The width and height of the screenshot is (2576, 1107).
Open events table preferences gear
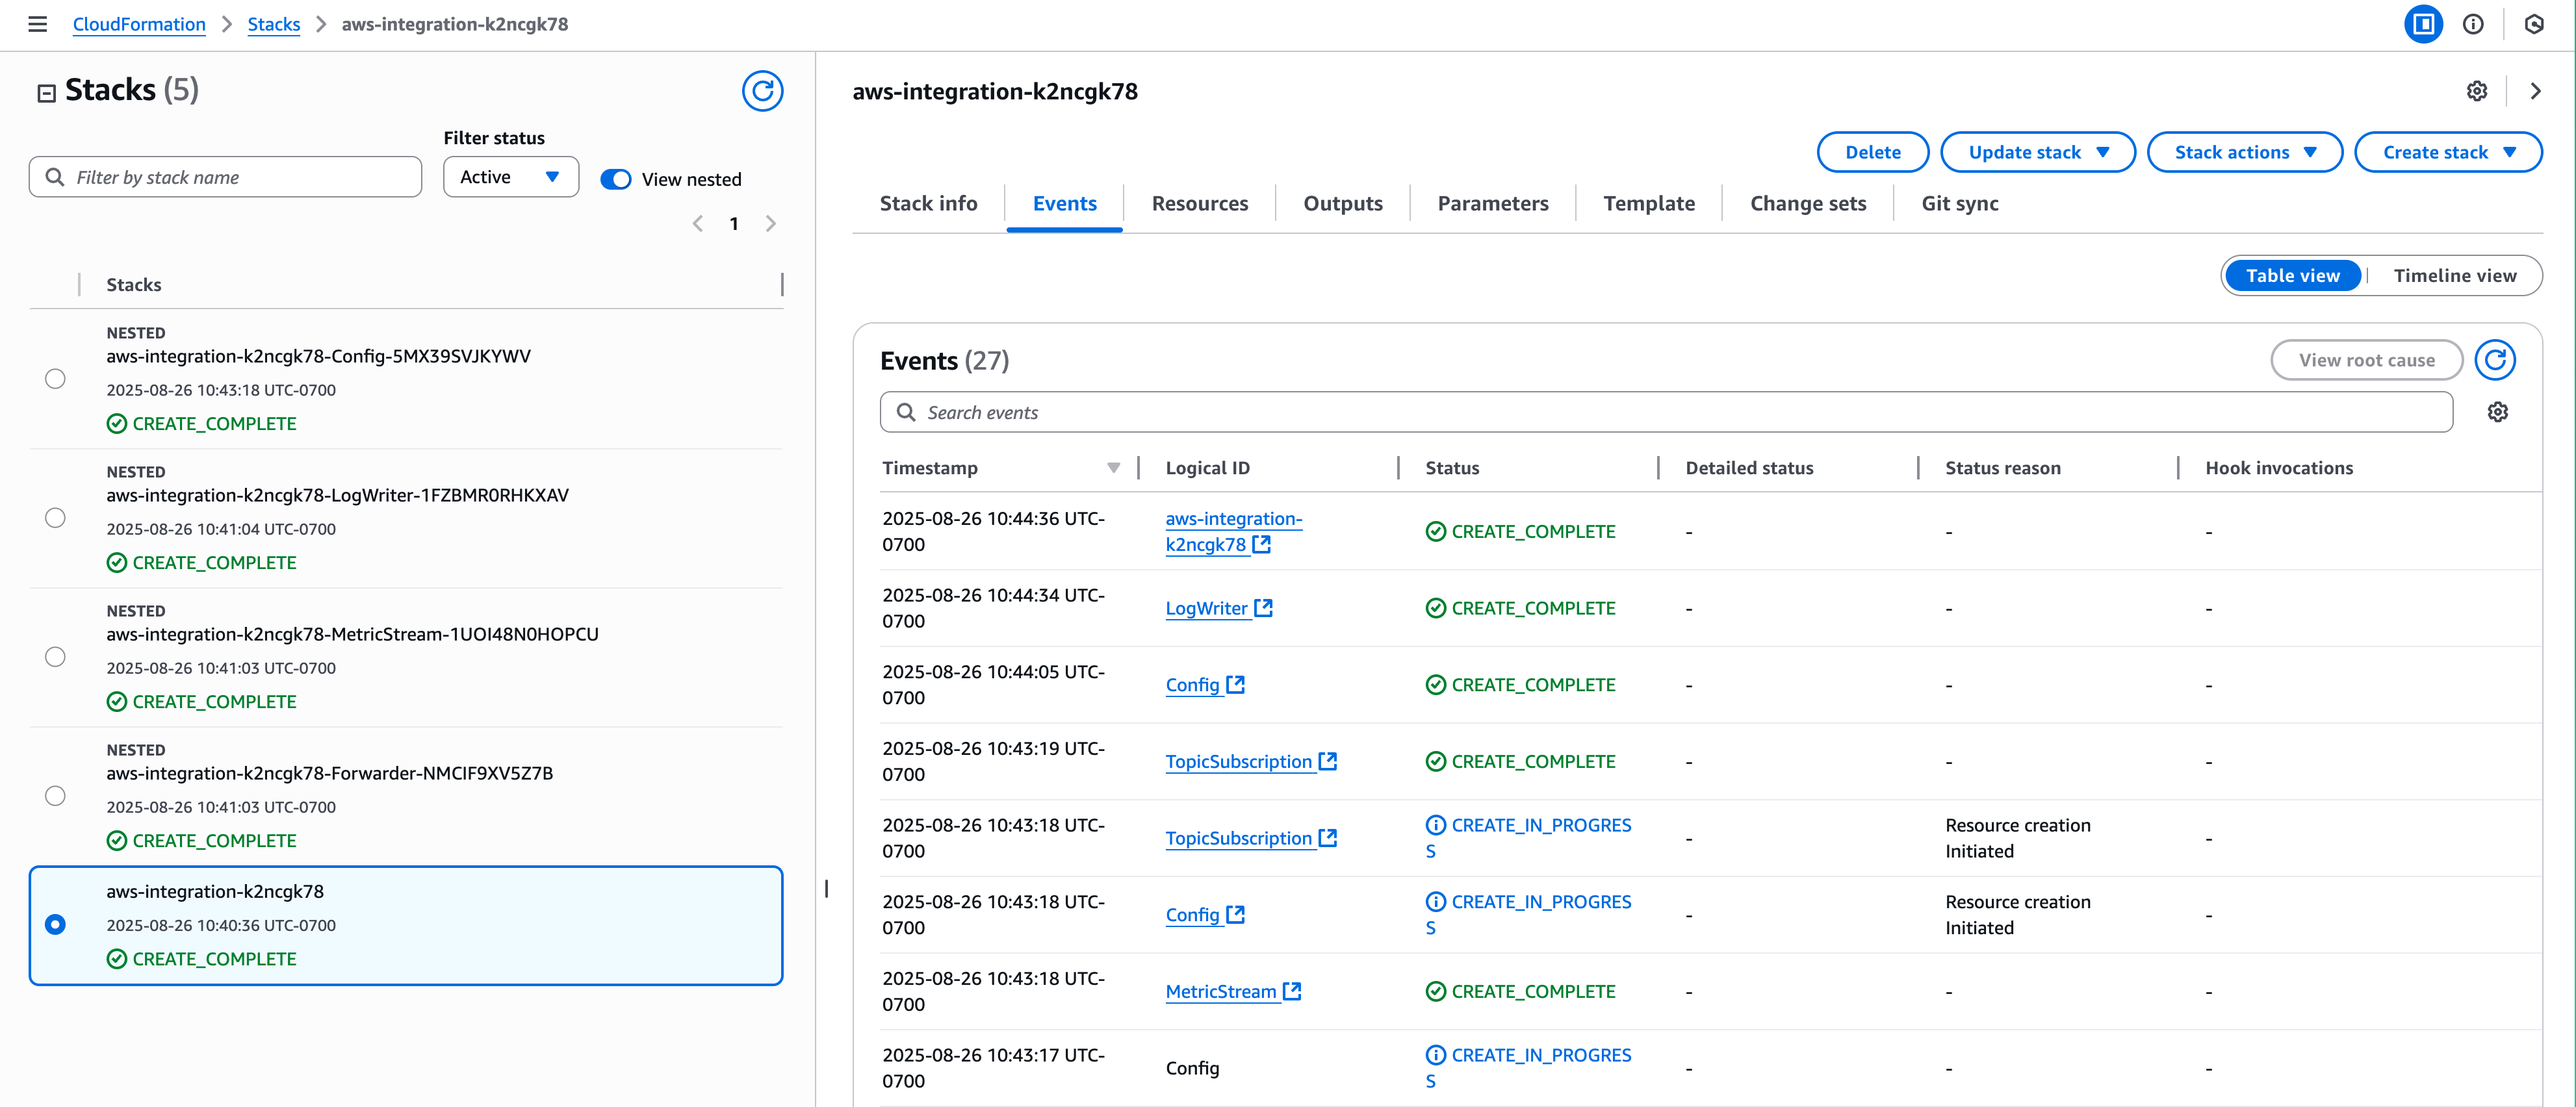click(x=2497, y=412)
